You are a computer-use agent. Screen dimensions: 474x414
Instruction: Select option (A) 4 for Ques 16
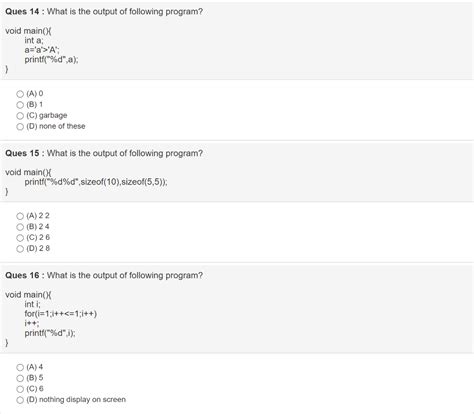click(x=20, y=367)
